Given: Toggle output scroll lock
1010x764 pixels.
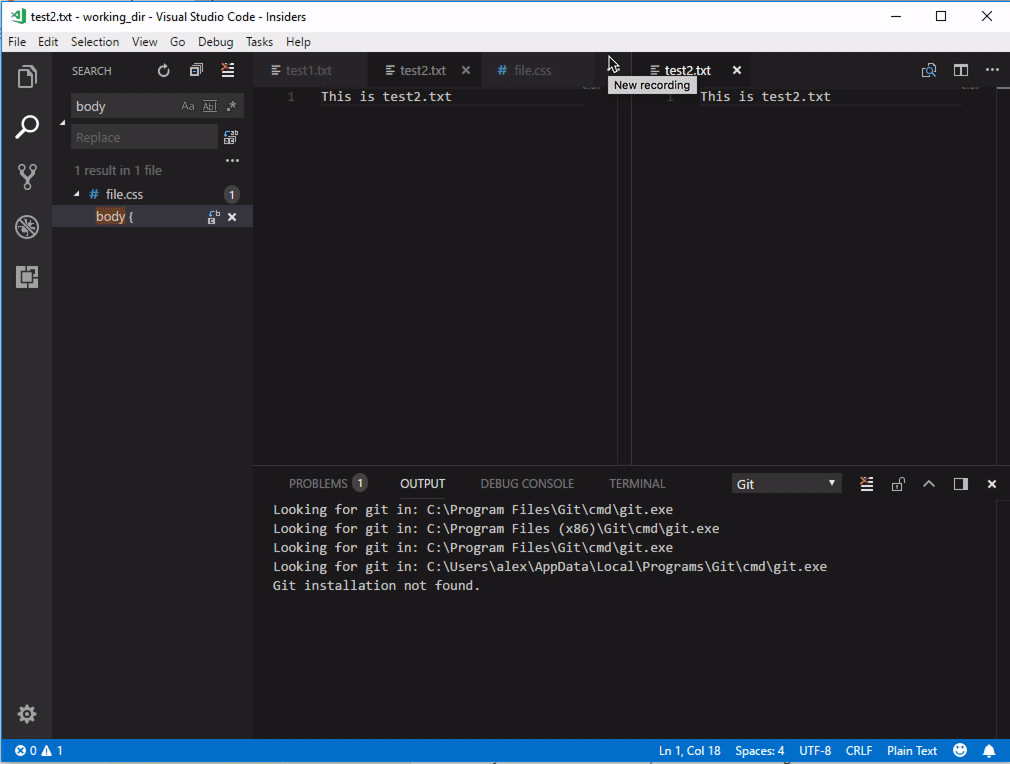Looking at the screenshot, I should coord(898,484).
